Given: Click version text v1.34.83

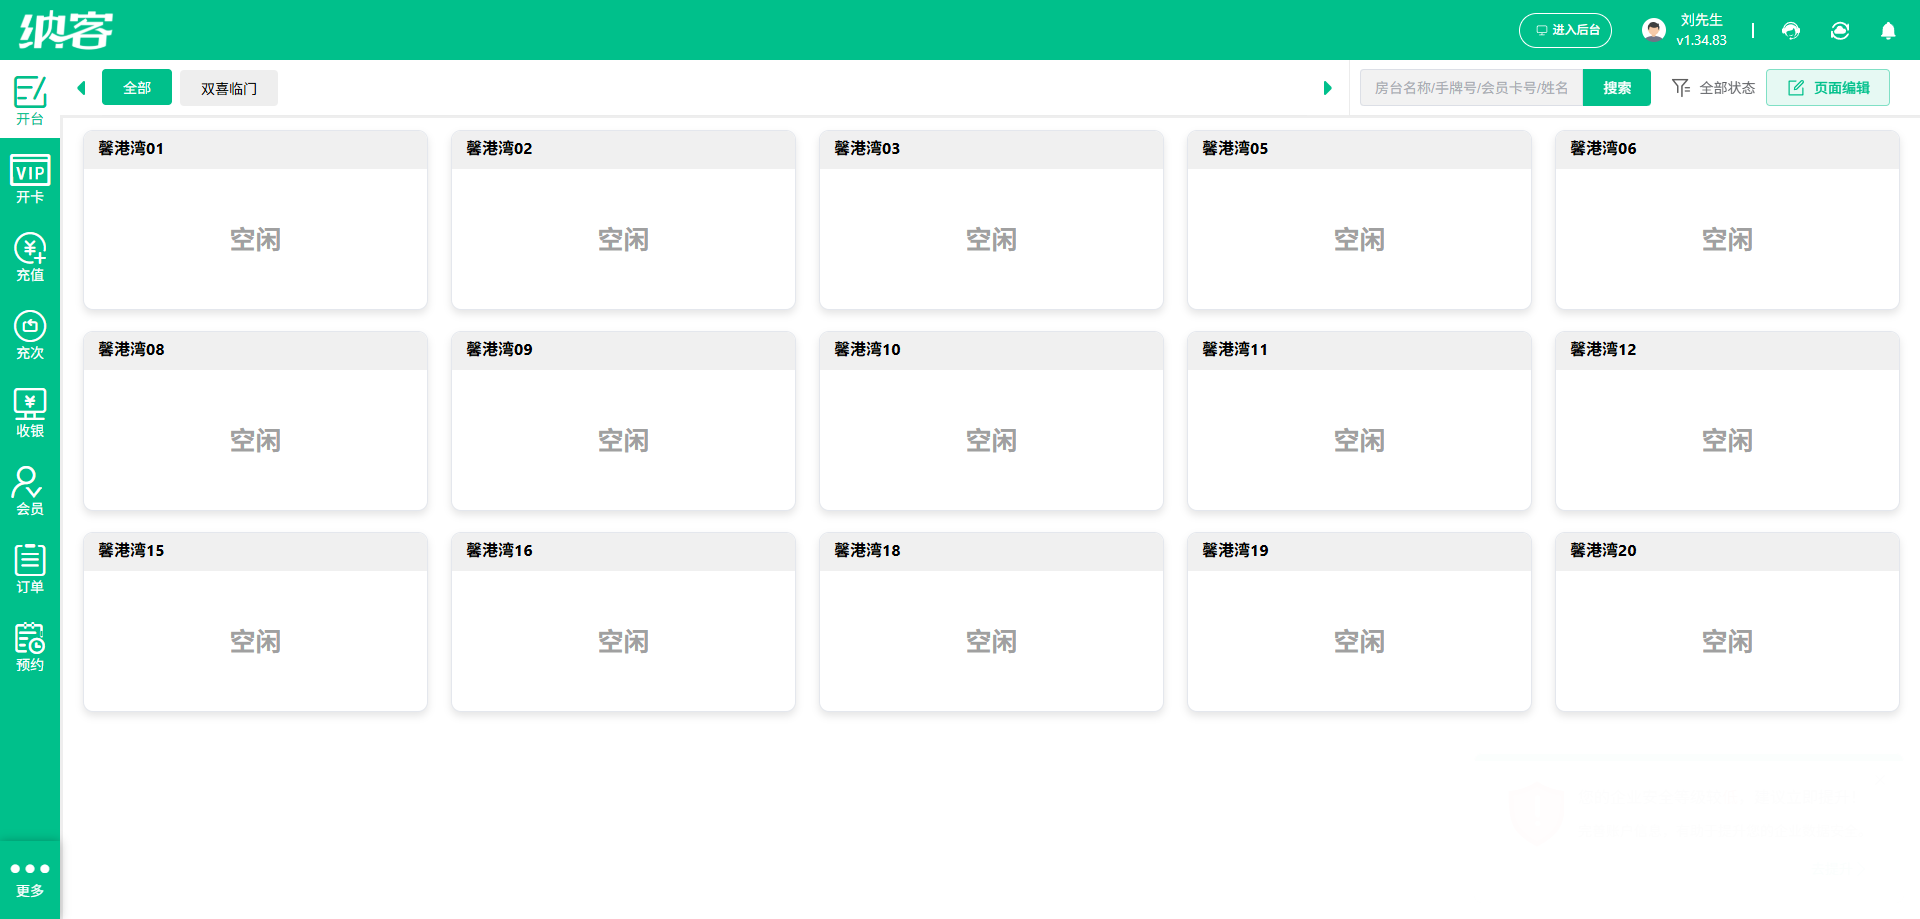Looking at the screenshot, I should (1701, 41).
